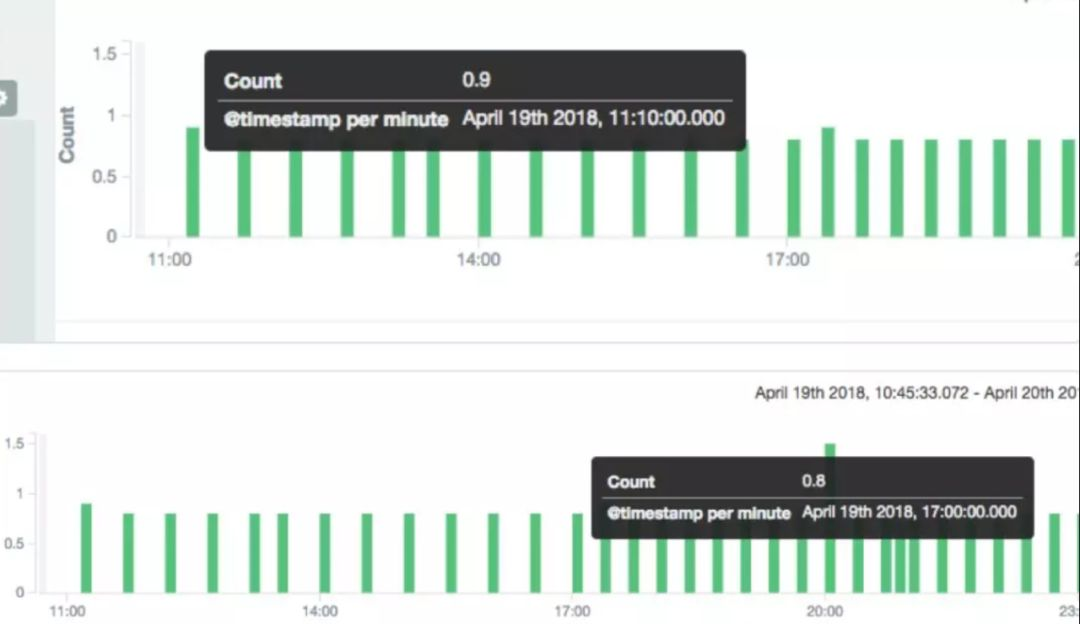Click the first green bar in upper chart
The width and height of the screenshot is (1080, 624).
pyautogui.click(x=193, y=185)
